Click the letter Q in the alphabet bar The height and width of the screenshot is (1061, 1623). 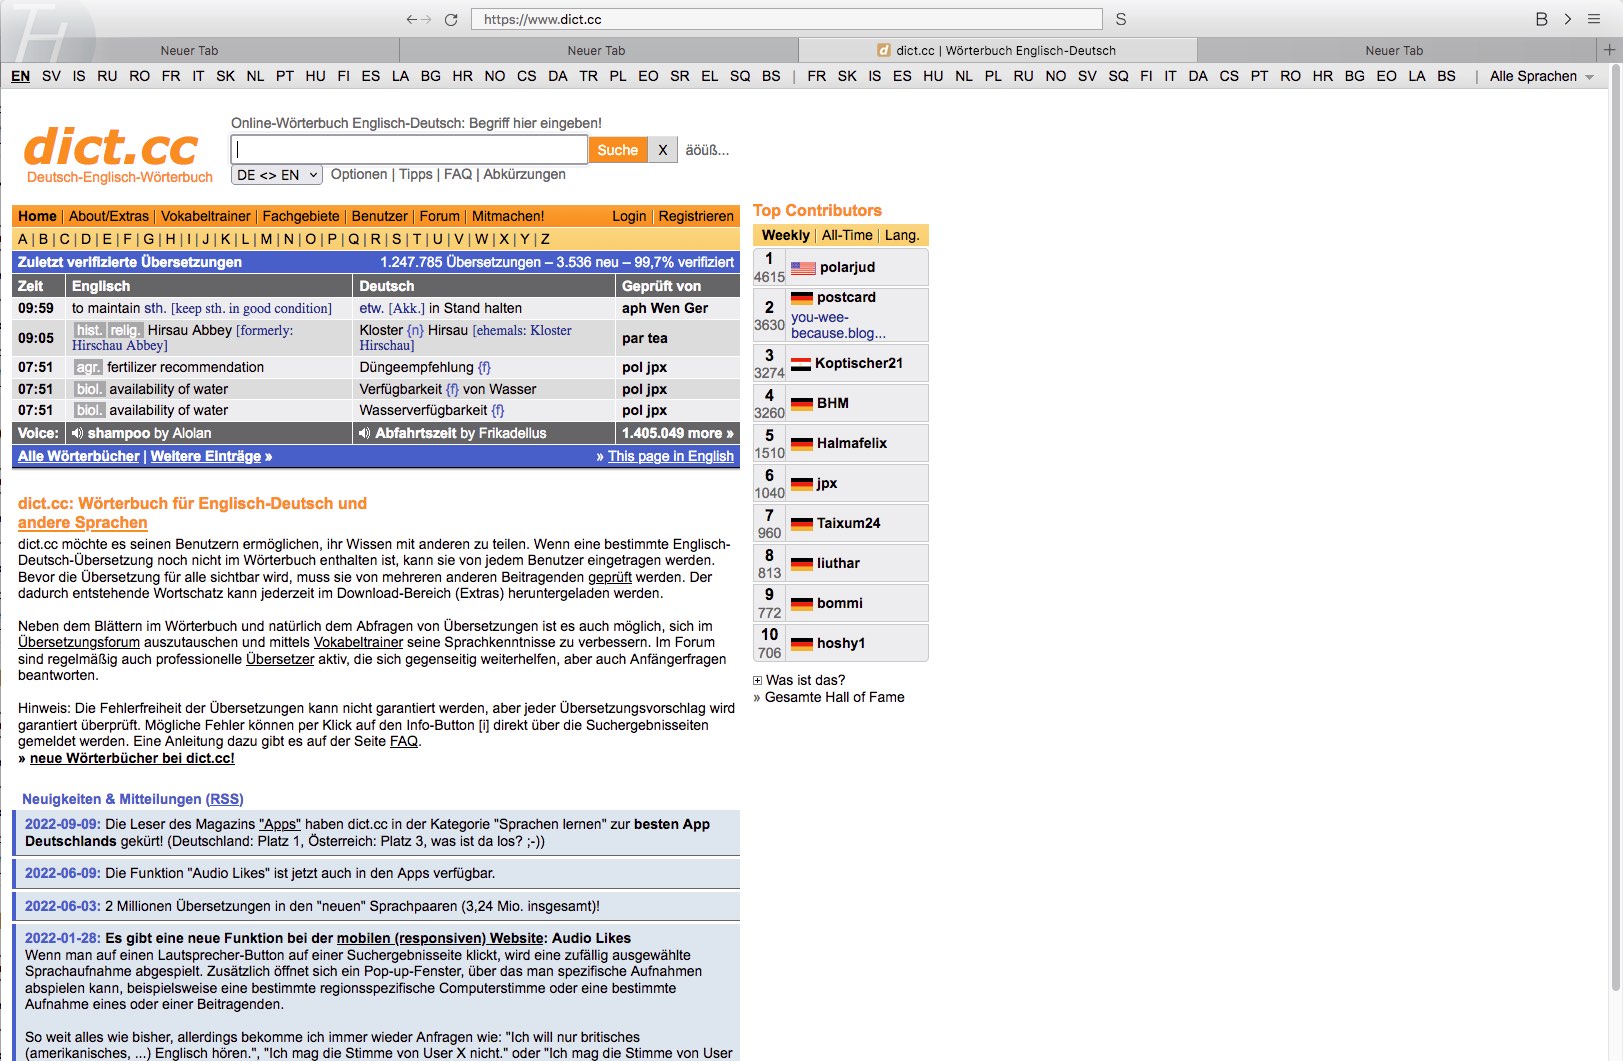click(353, 239)
